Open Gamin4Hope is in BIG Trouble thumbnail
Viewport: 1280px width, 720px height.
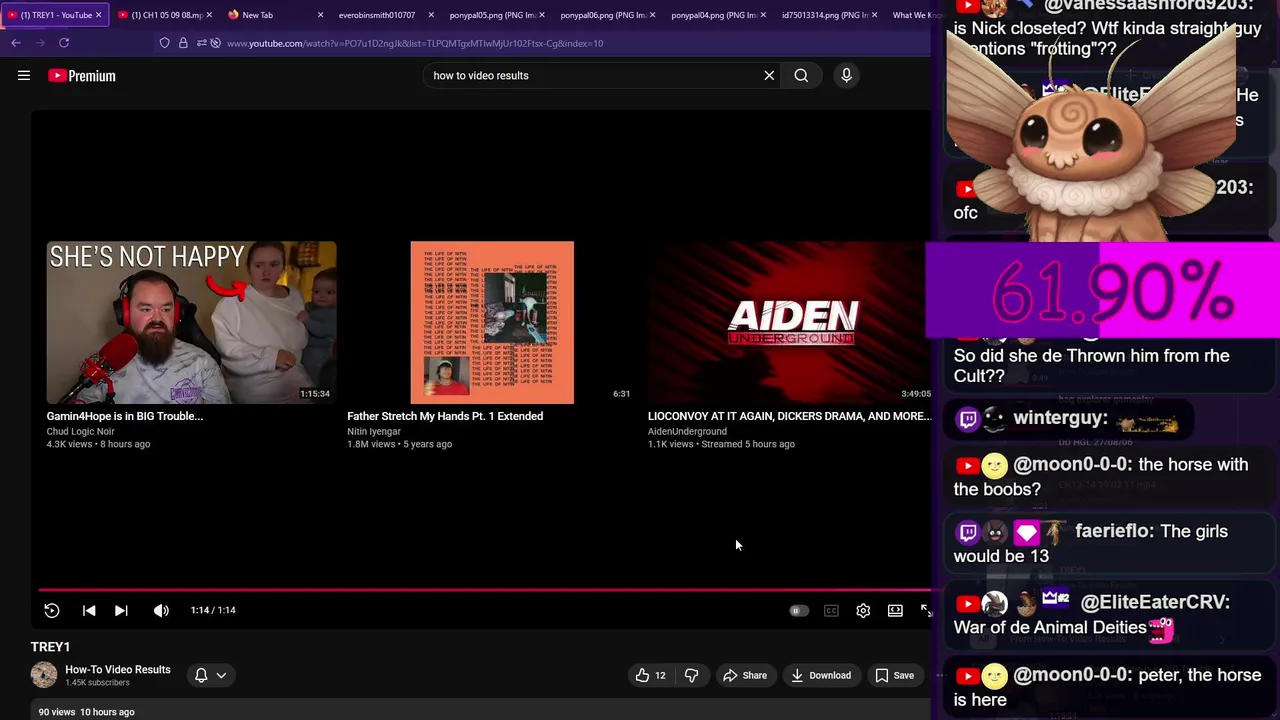[x=191, y=322]
